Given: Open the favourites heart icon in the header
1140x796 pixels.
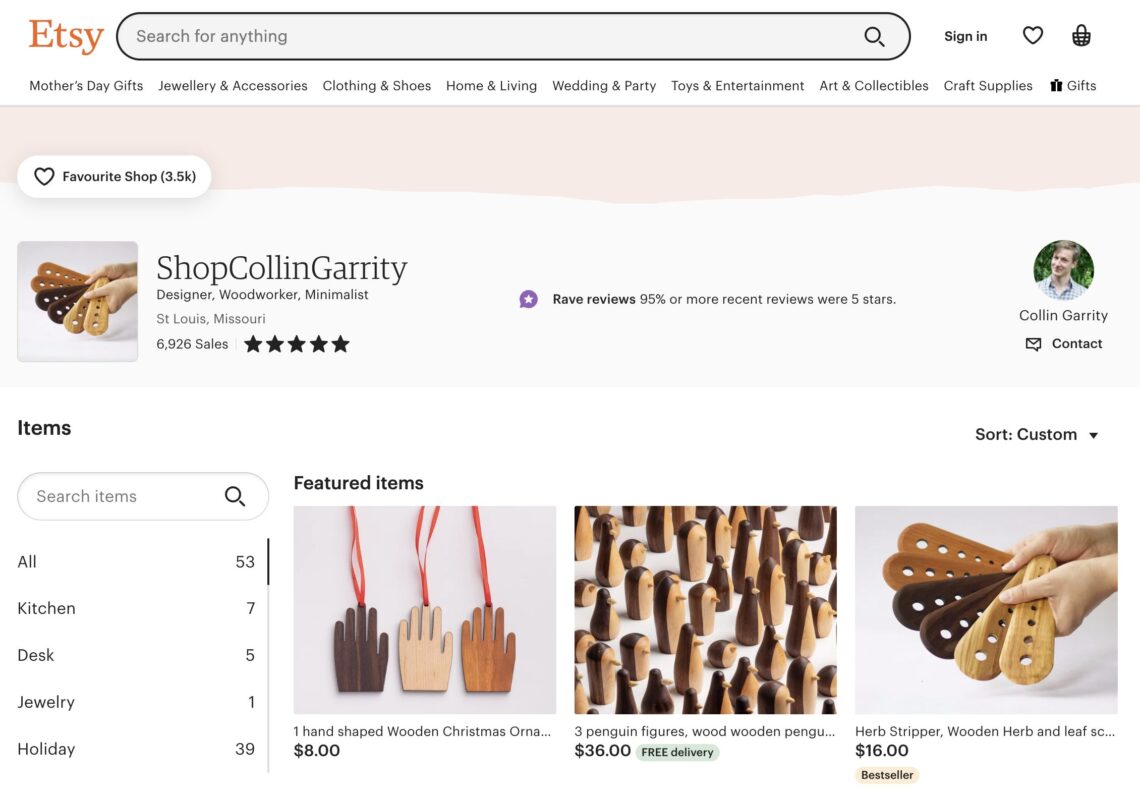Looking at the screenshot, I should point(1033,35).
